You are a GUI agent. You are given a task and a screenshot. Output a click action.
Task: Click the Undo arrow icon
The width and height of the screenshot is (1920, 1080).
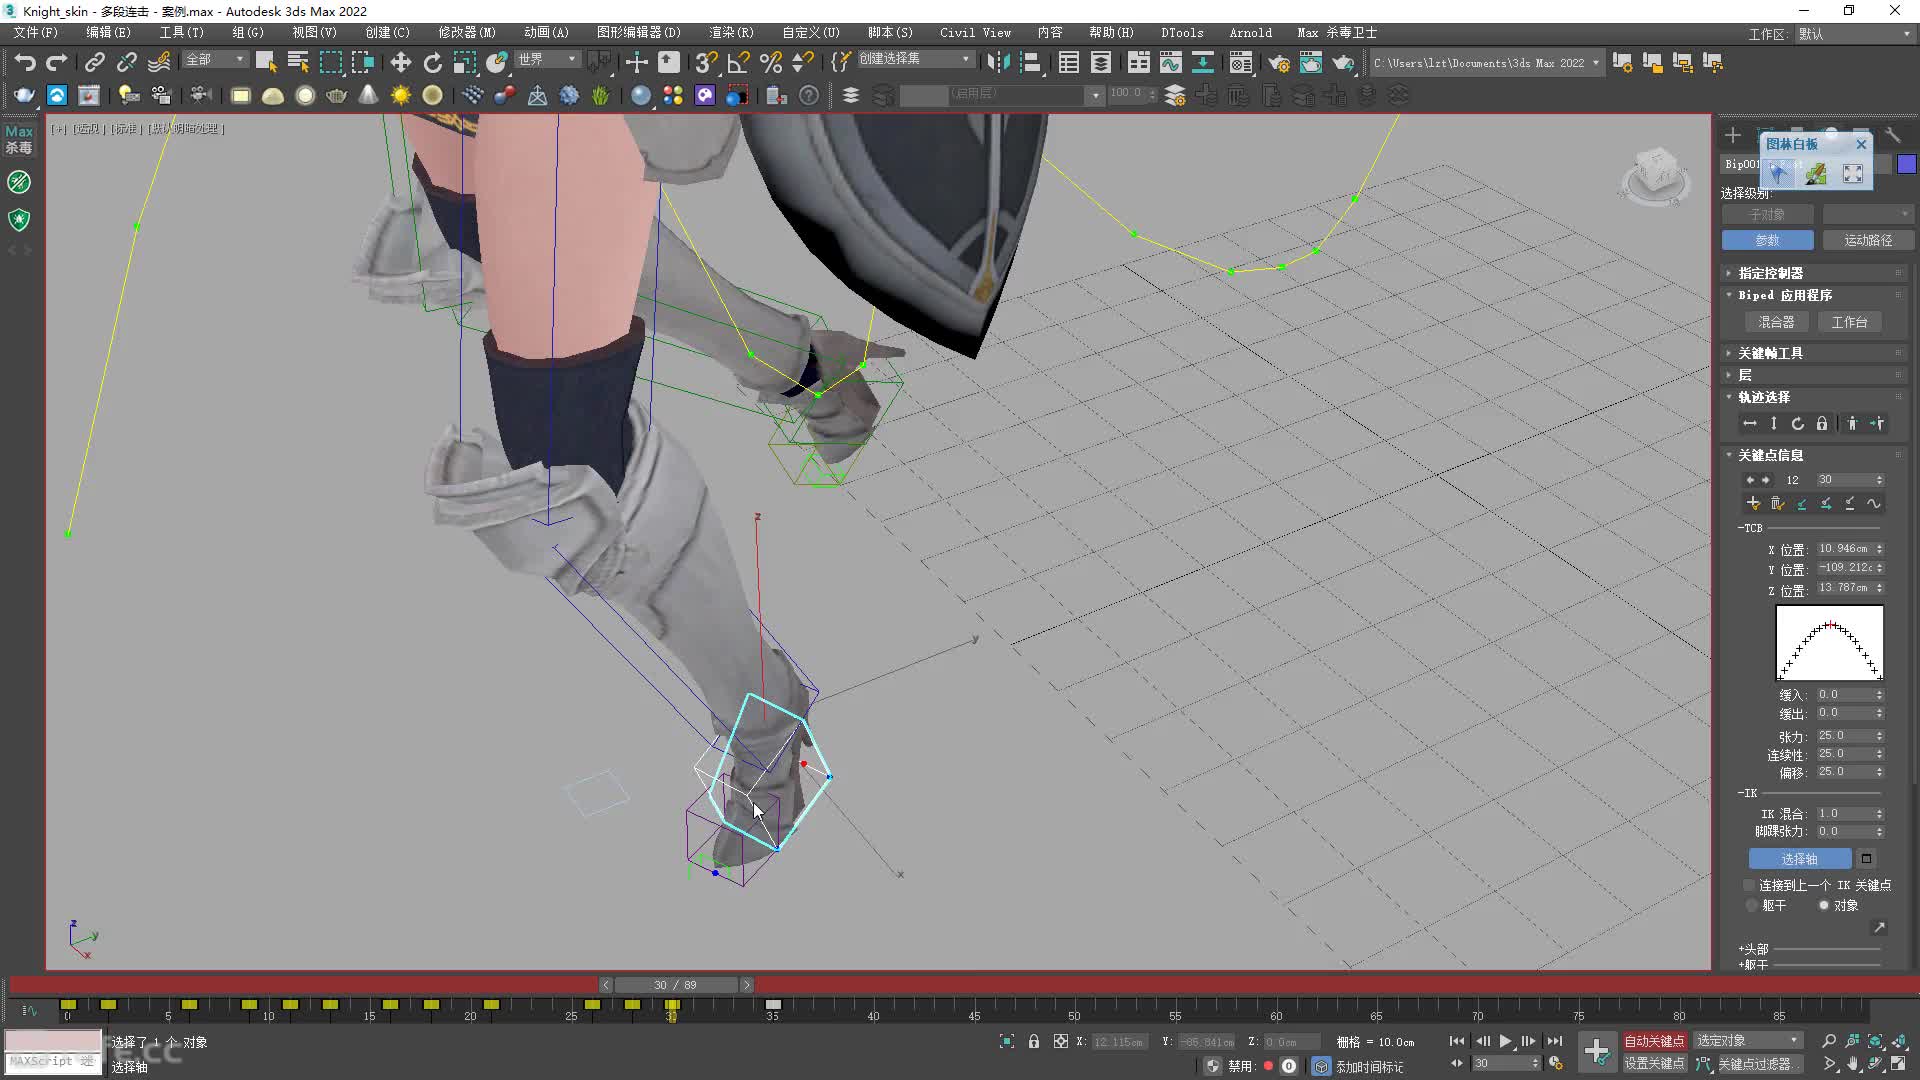[x=25, y=62]
